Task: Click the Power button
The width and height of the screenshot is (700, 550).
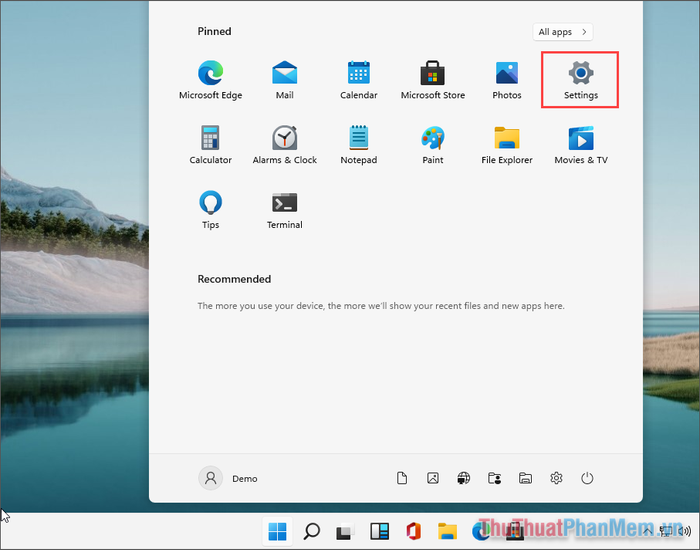Action: (x=587, y=478)
